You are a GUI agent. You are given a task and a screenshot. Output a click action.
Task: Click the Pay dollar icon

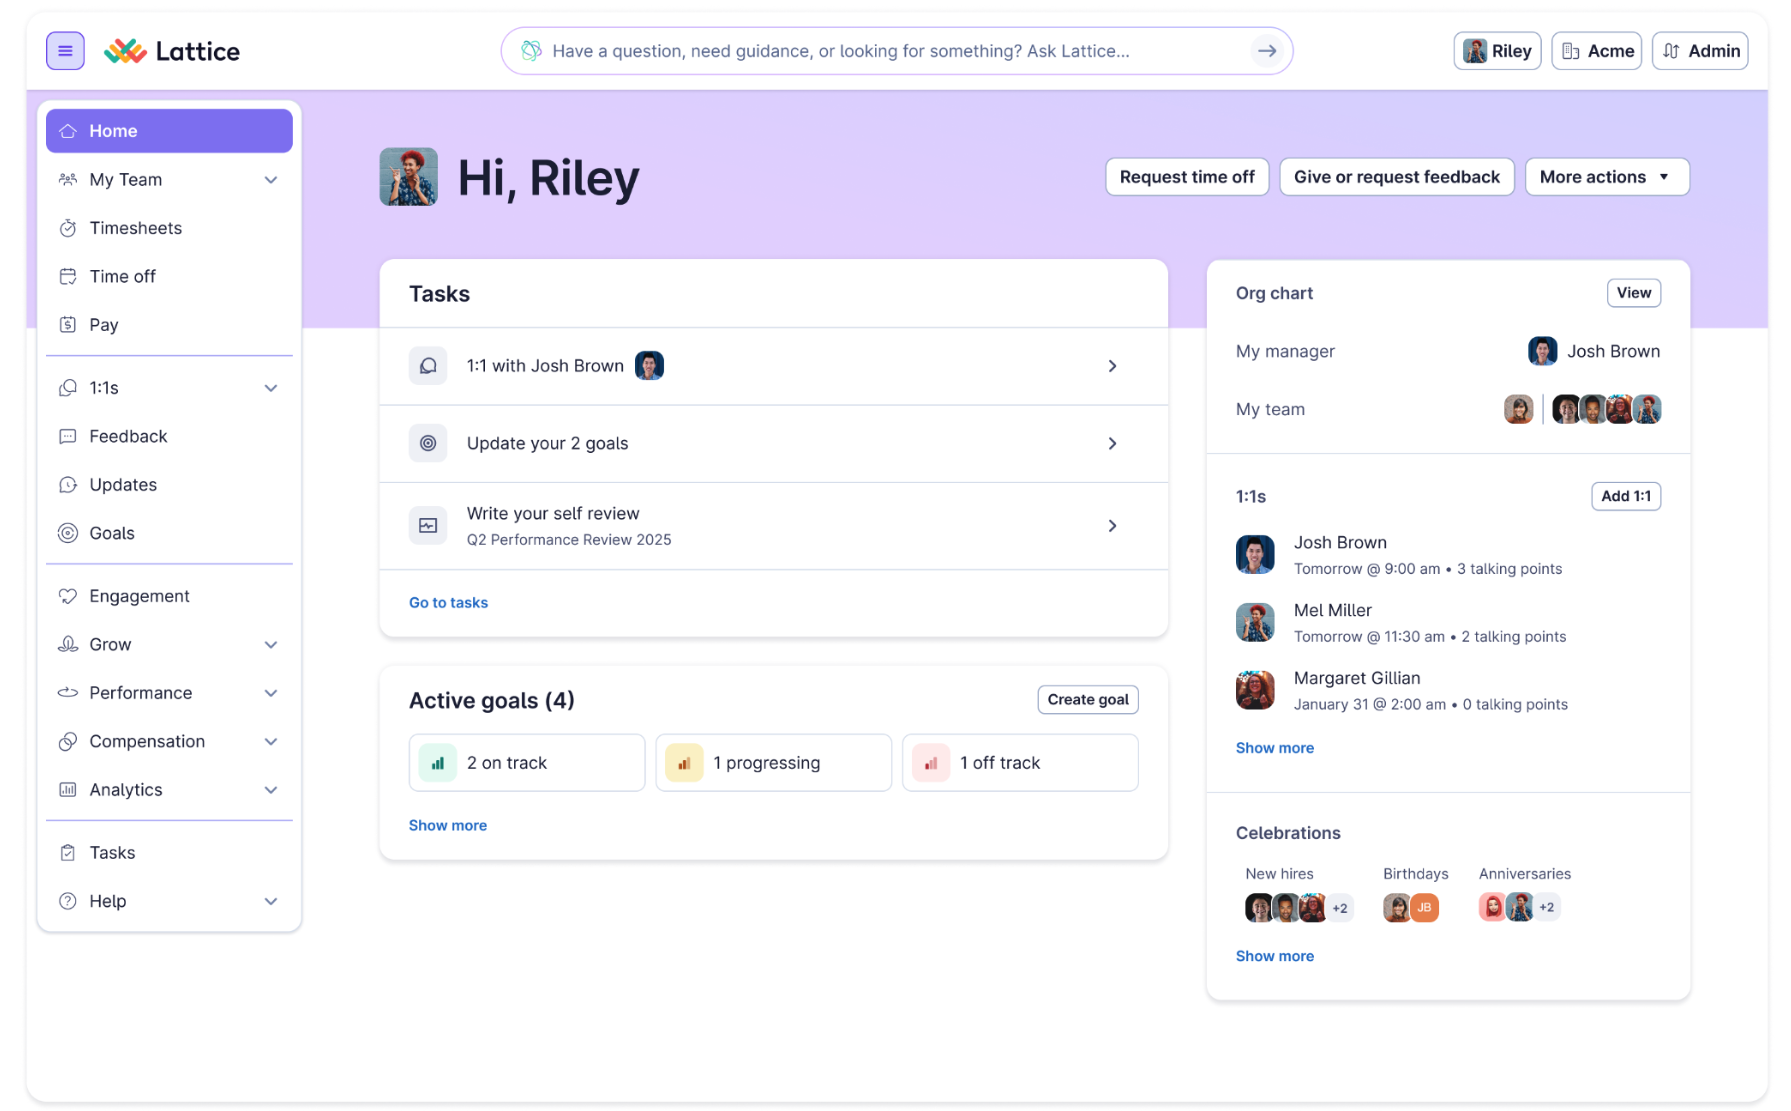point(68,324)
